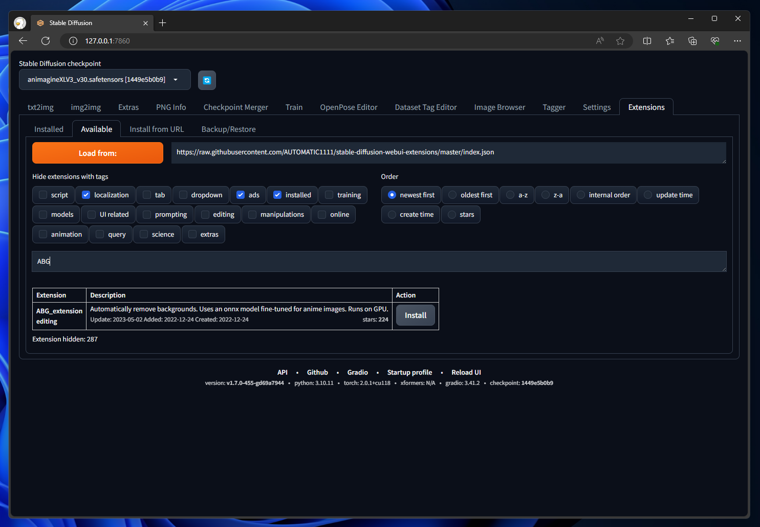
Task: Switch to the img2img tab
Action: [x=86, y=107]
